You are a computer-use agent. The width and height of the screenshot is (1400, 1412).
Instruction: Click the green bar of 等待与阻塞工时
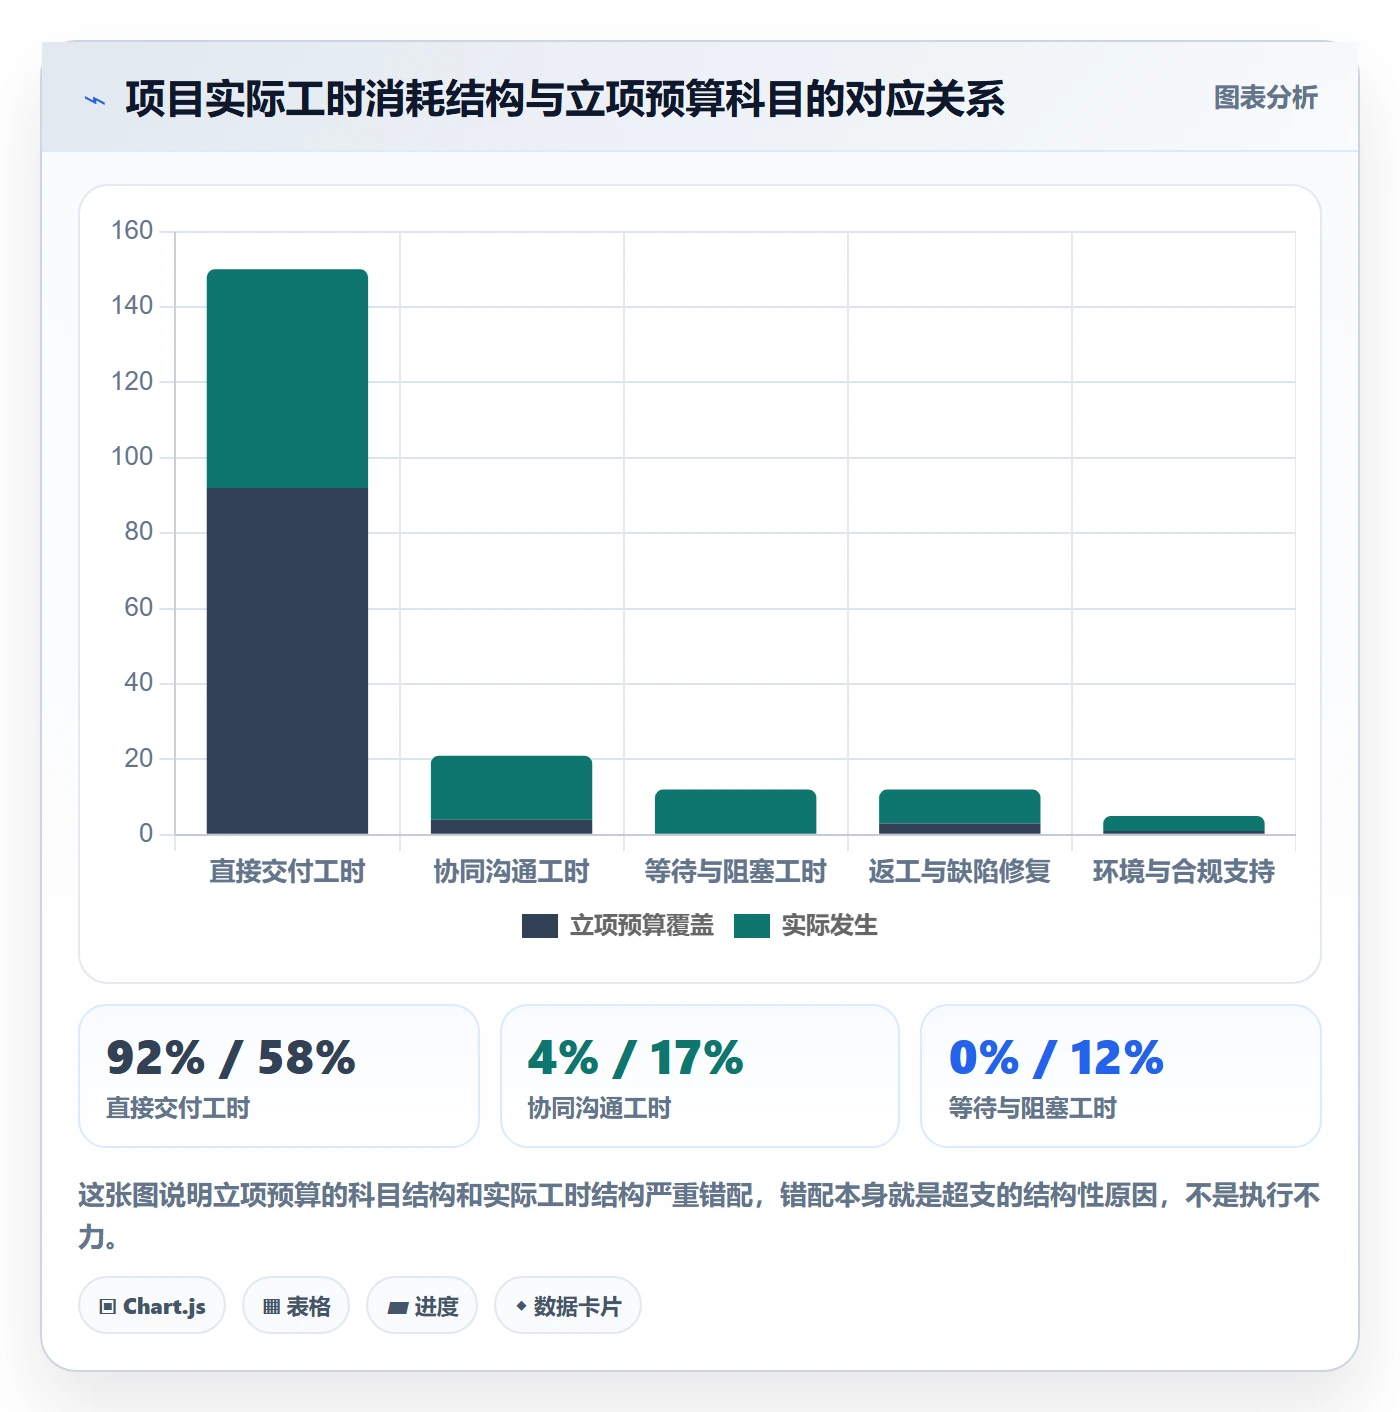[735, 812]
